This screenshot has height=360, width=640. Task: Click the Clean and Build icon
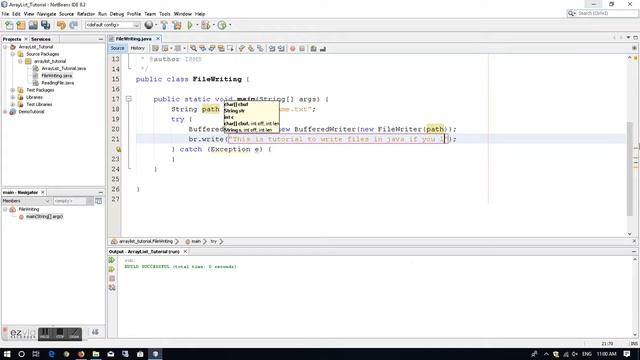point(177,25)
